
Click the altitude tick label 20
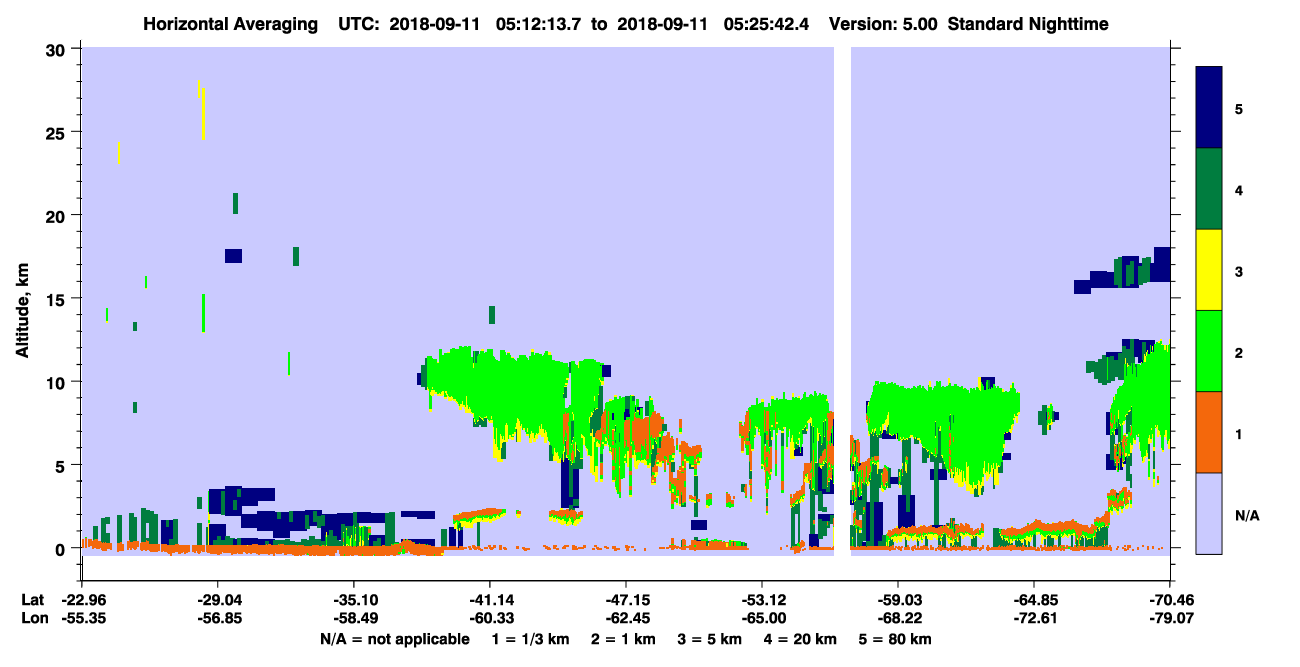point(58,215)
